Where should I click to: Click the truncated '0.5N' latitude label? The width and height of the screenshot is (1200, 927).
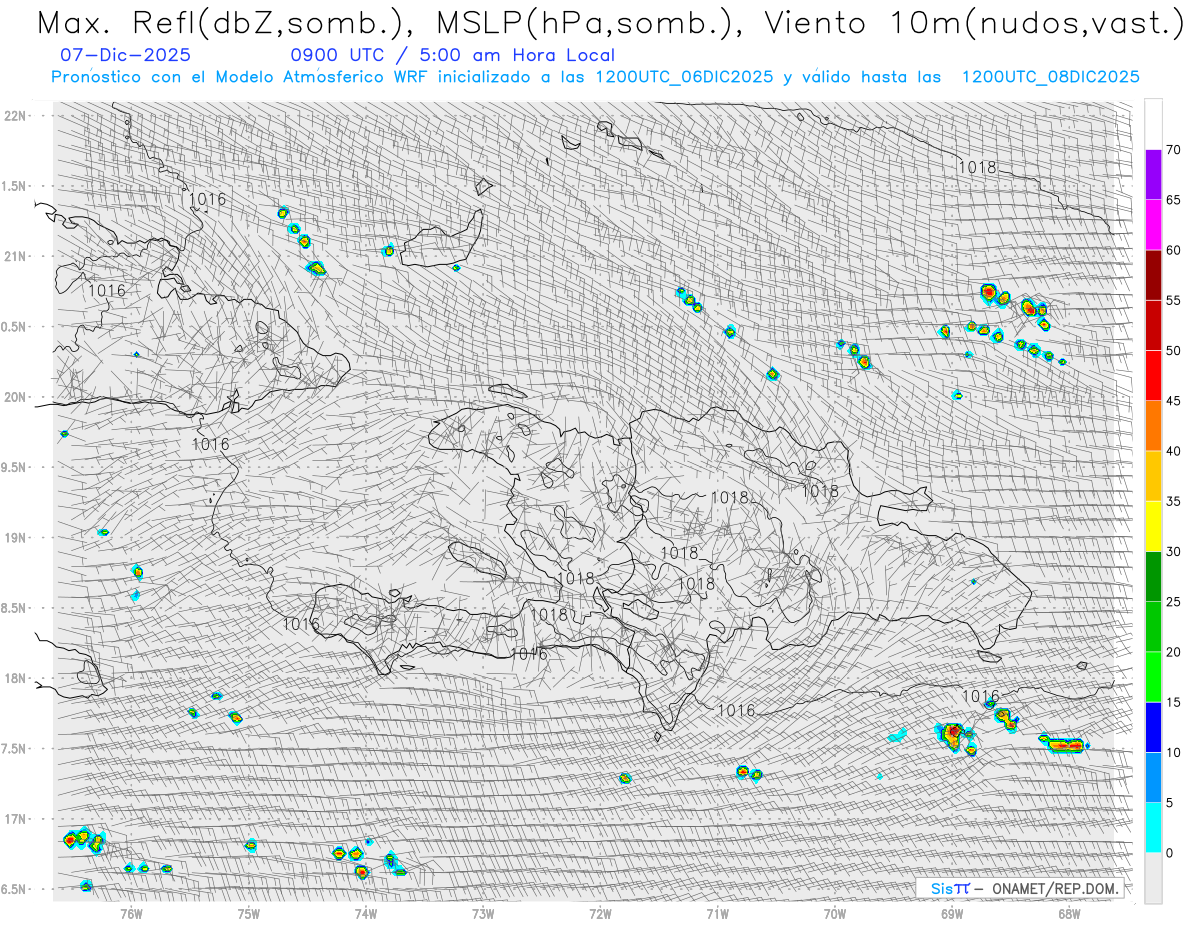[x=15, y=327]
